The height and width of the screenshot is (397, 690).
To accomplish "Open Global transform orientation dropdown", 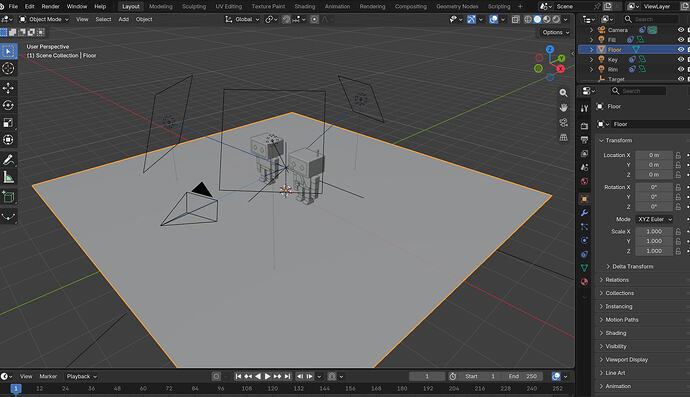I will tap(242, 19).
